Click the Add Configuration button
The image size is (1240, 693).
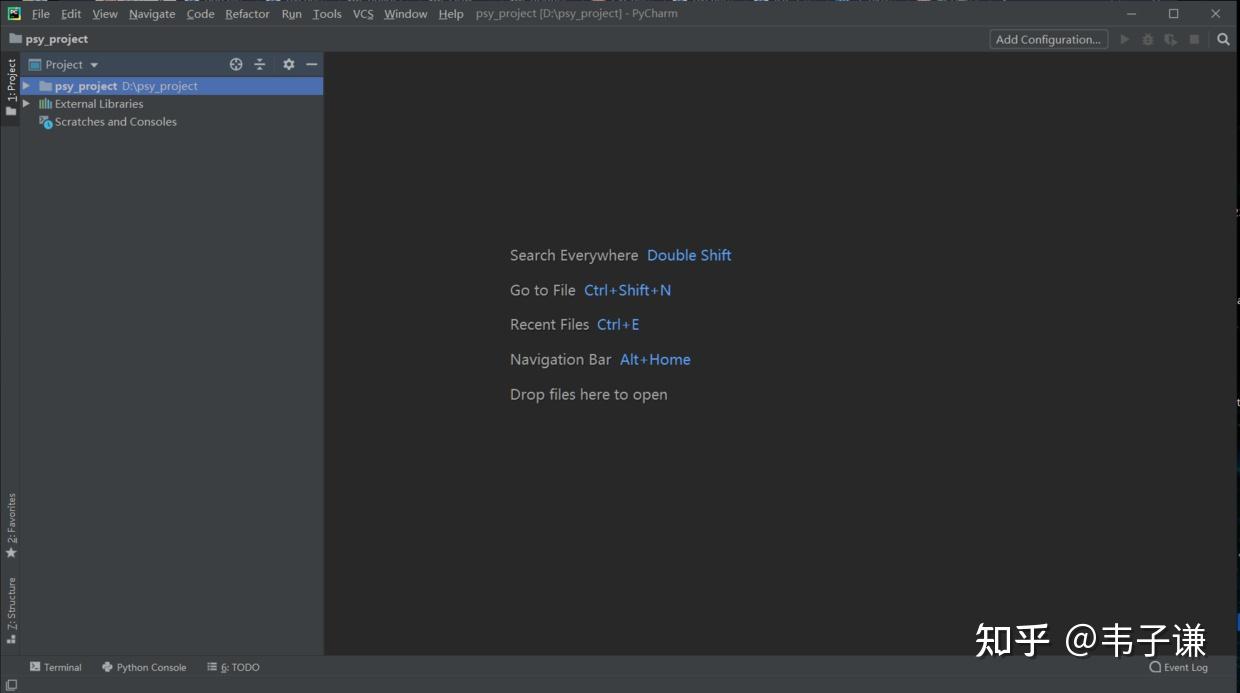pyautogui.click(x=1048, y=39)
